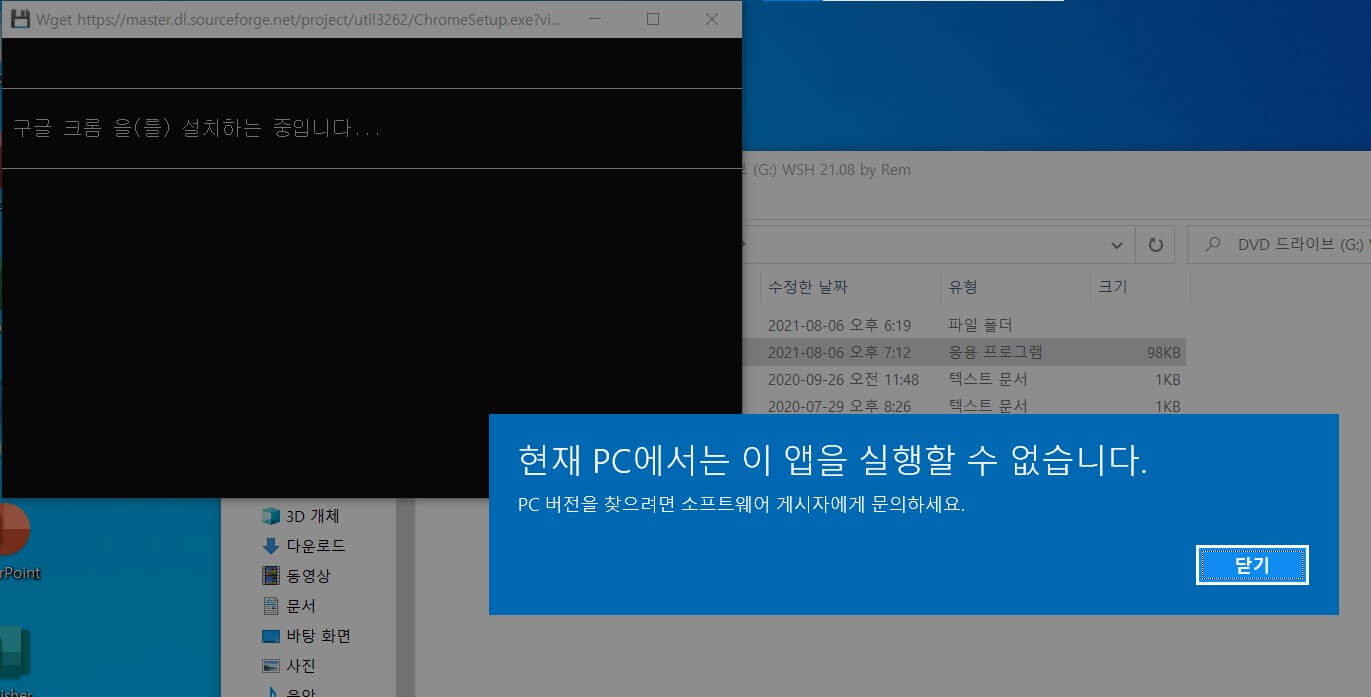Sort files by the 크기 column header
This screenshot has height=697, width=1371.
coord(1112,287)
